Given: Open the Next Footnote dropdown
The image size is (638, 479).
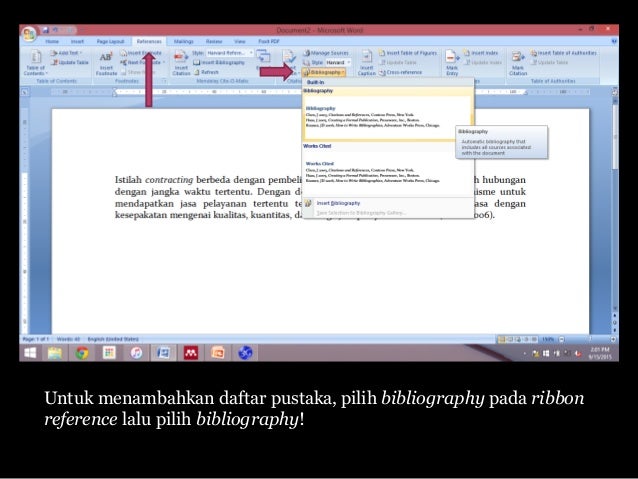Looking at the screenshot, I should [142, 62].
